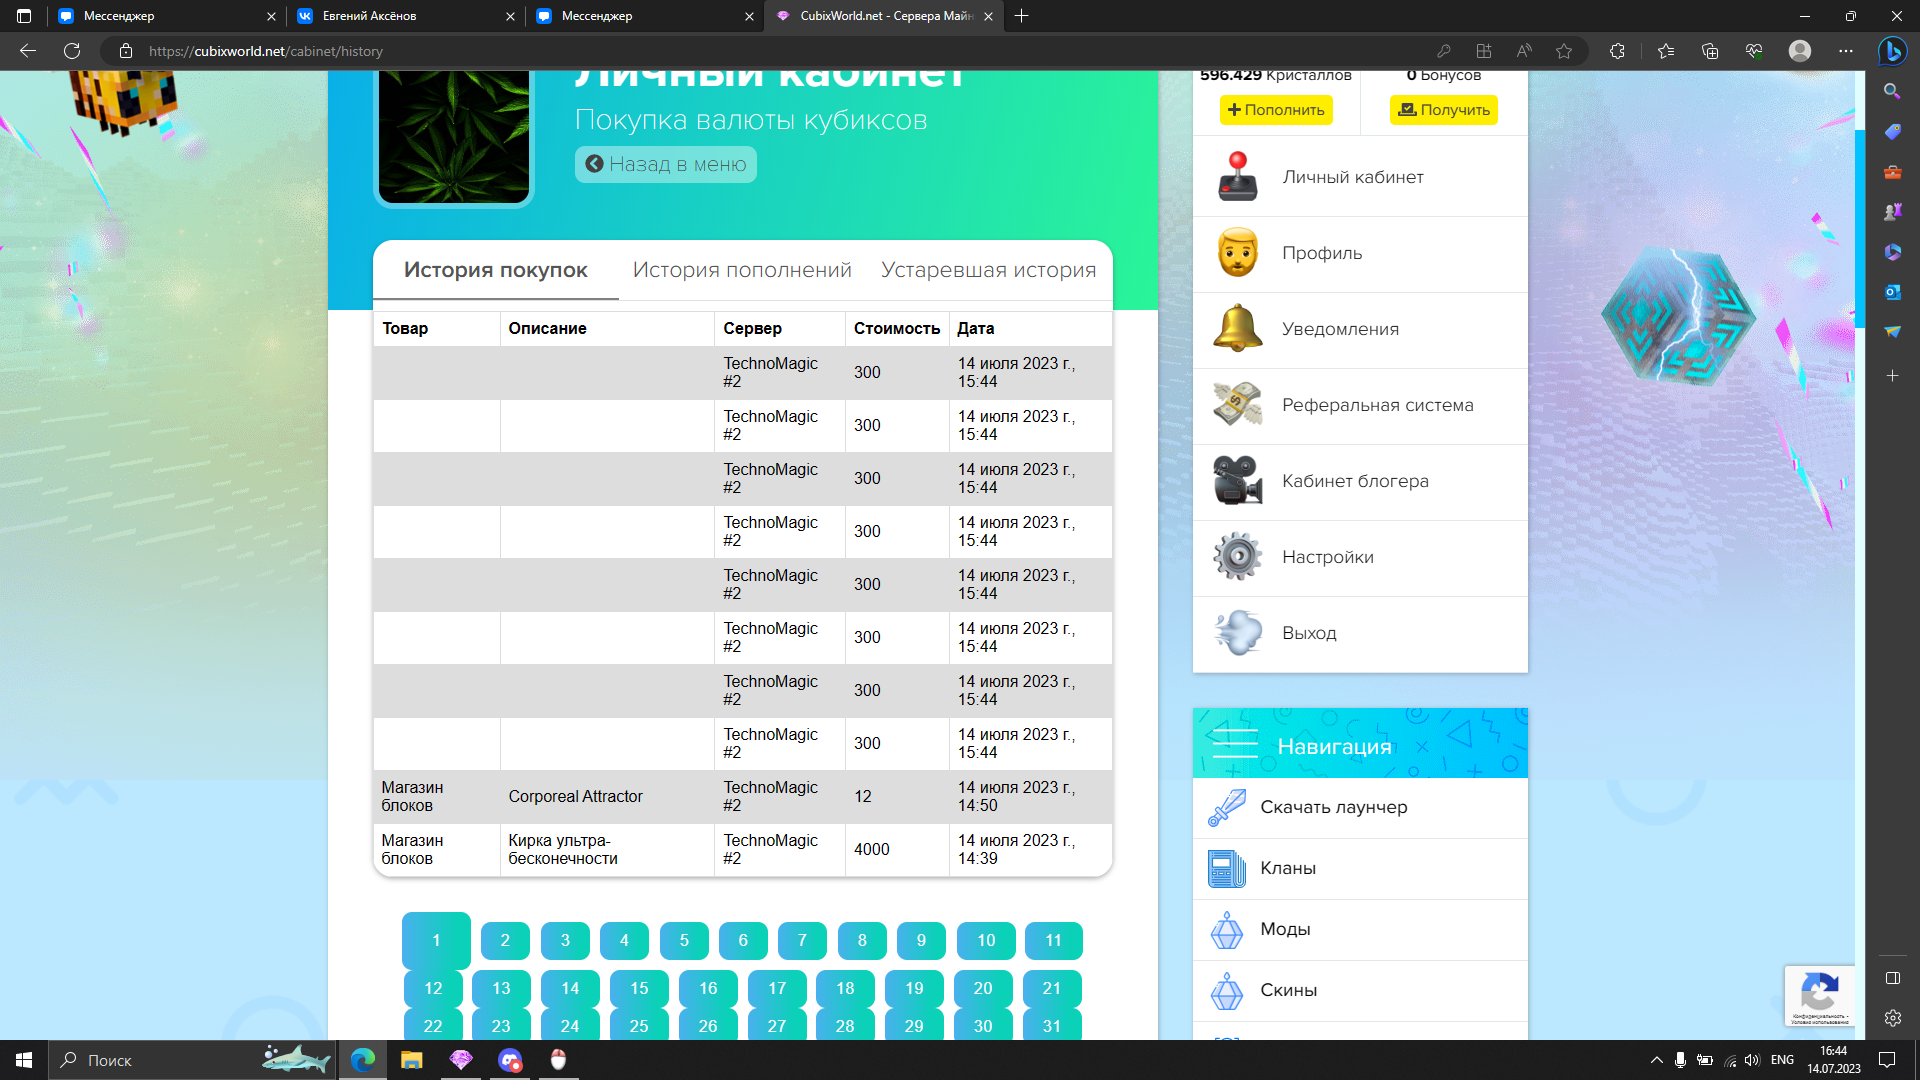The width and height of the screenshot is (1920, 1080).
Task: Click the joystick icon for Личный кабинет
Action: 1237,177
